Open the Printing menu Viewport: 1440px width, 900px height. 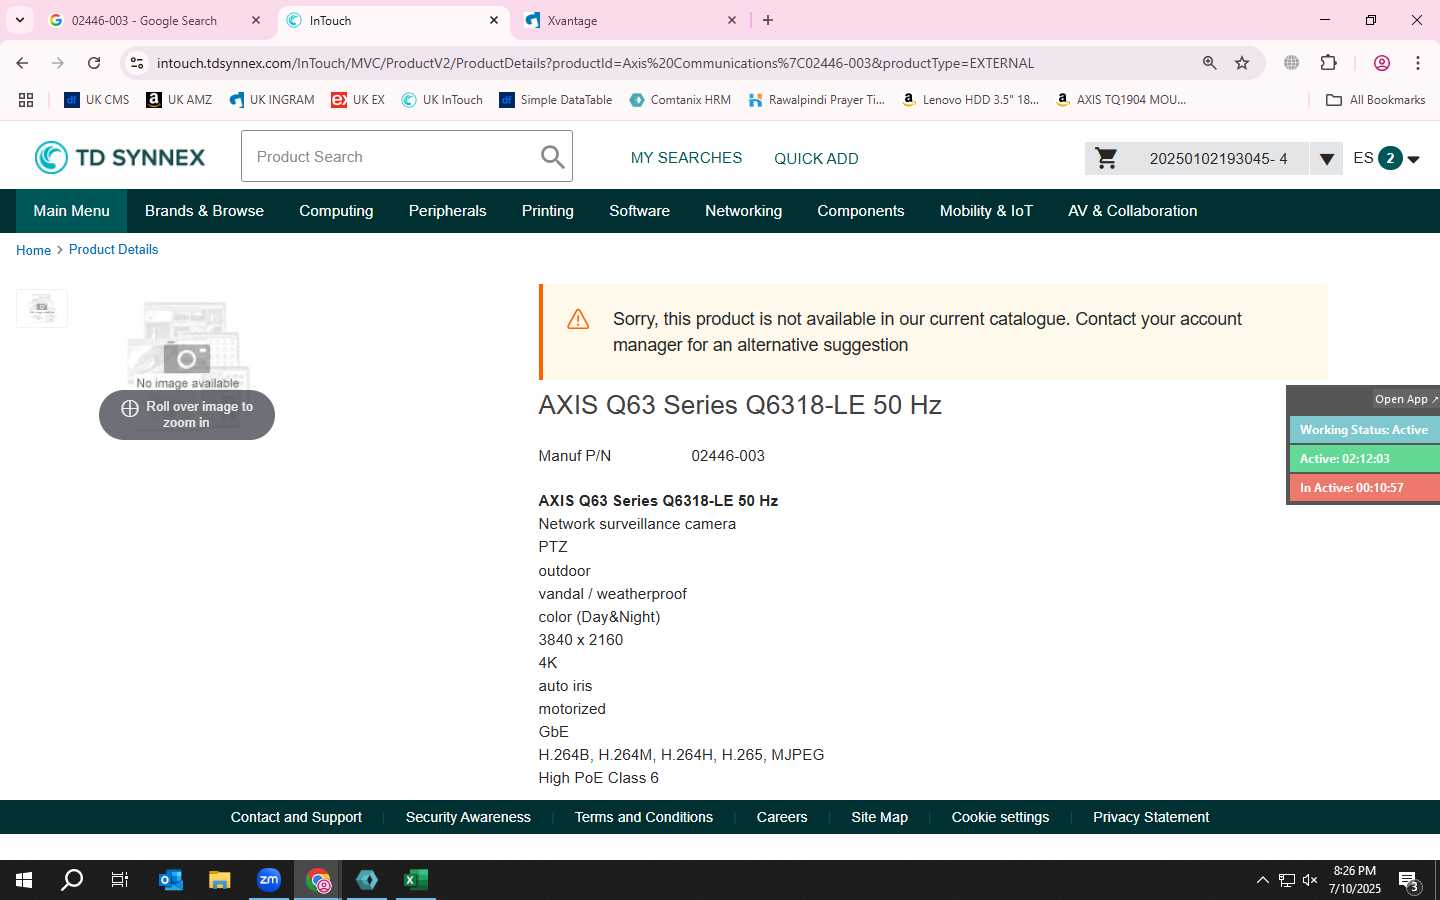(547, 211)
